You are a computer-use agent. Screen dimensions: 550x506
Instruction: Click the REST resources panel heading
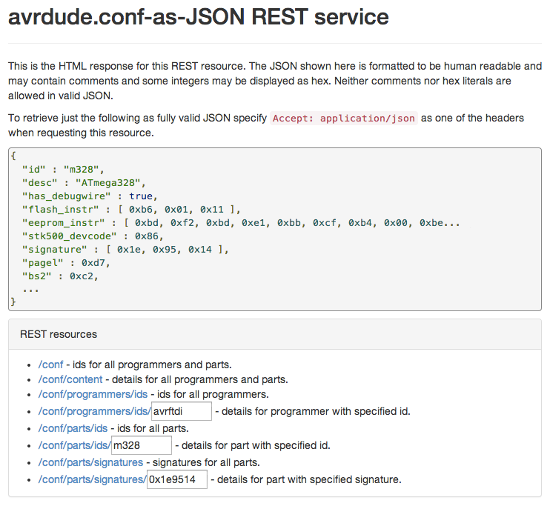[x=59, y=334]
